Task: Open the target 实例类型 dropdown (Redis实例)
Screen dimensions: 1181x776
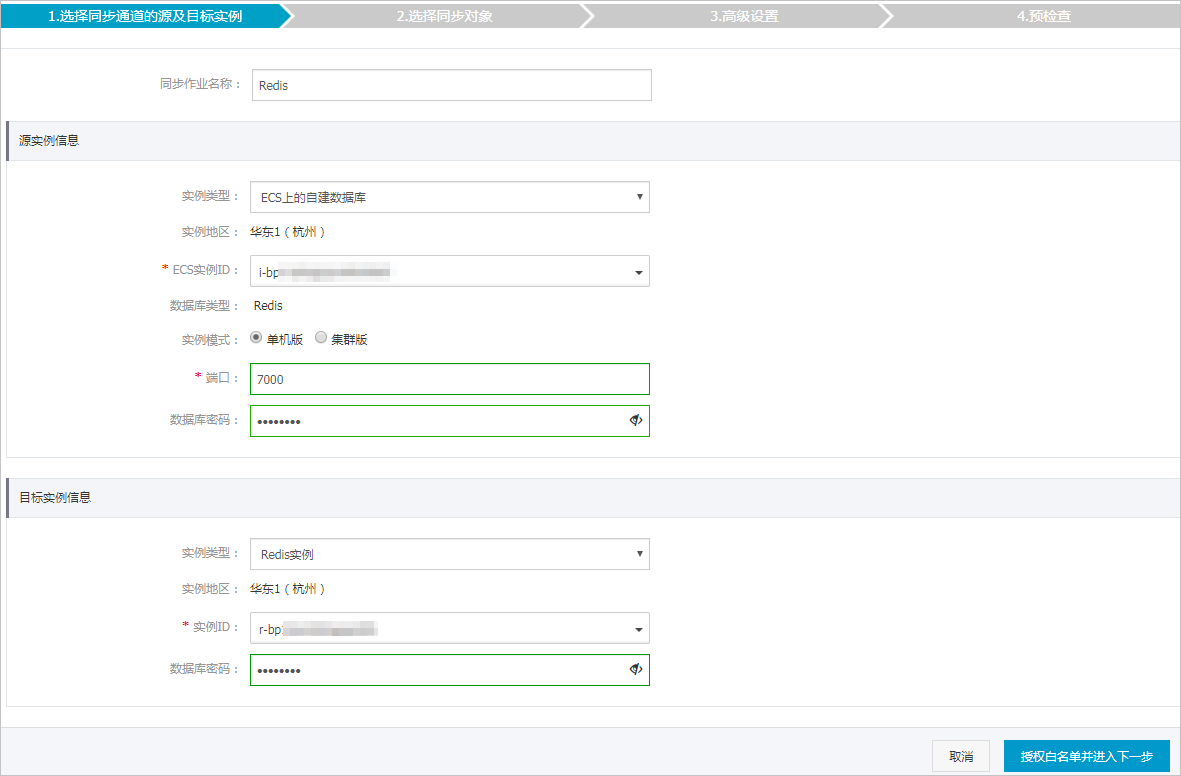Action: point(450,554)
